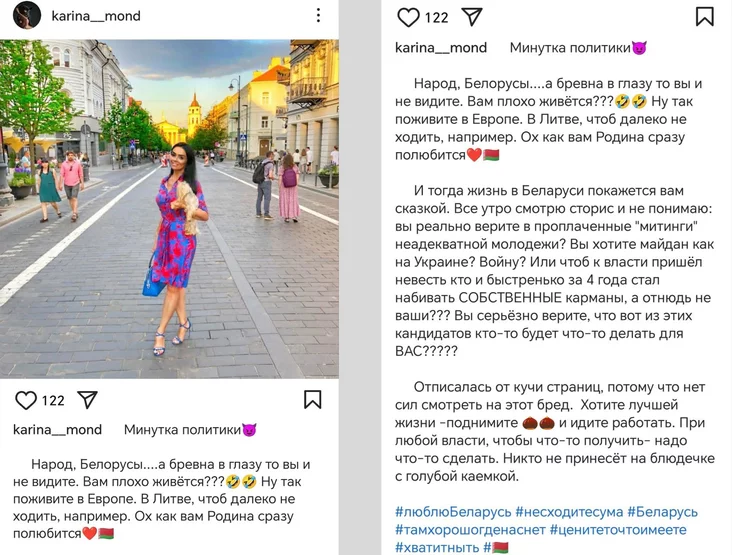732x555 pixels.
Task: Like the post using left heart icon
Action: (26, 400)
